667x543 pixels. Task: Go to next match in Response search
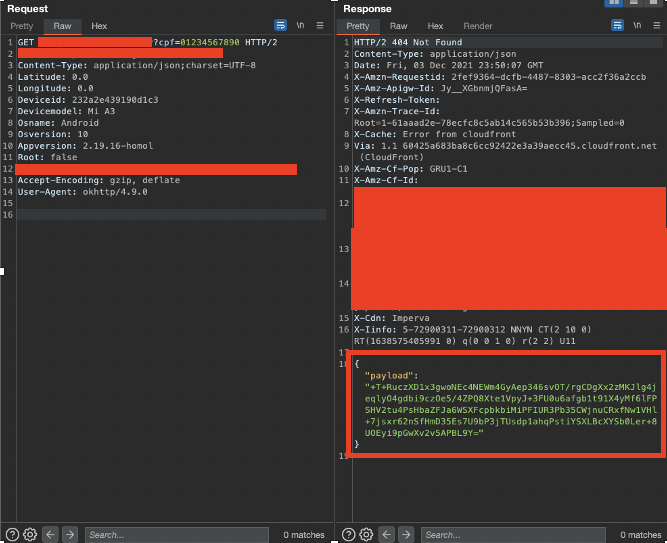coord(406,534)
